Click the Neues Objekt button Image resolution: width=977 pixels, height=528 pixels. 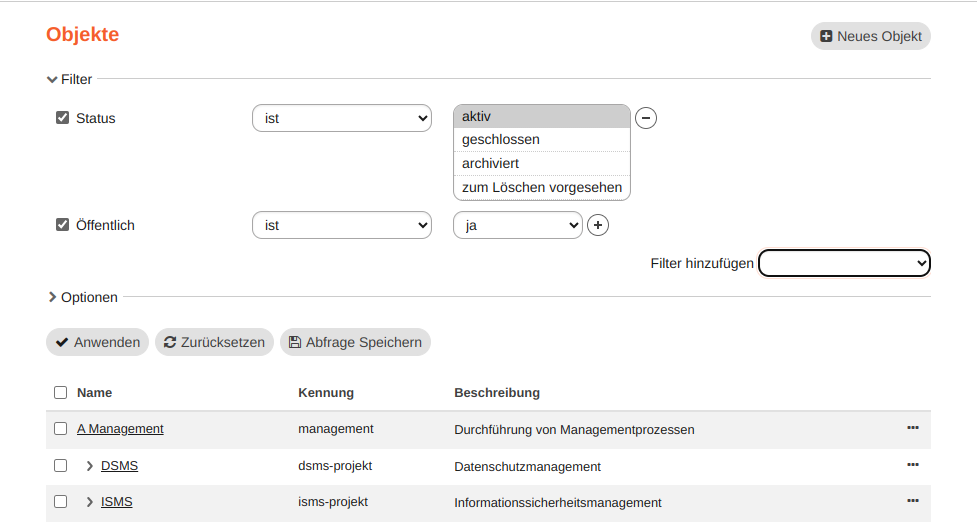pos(870,36)
